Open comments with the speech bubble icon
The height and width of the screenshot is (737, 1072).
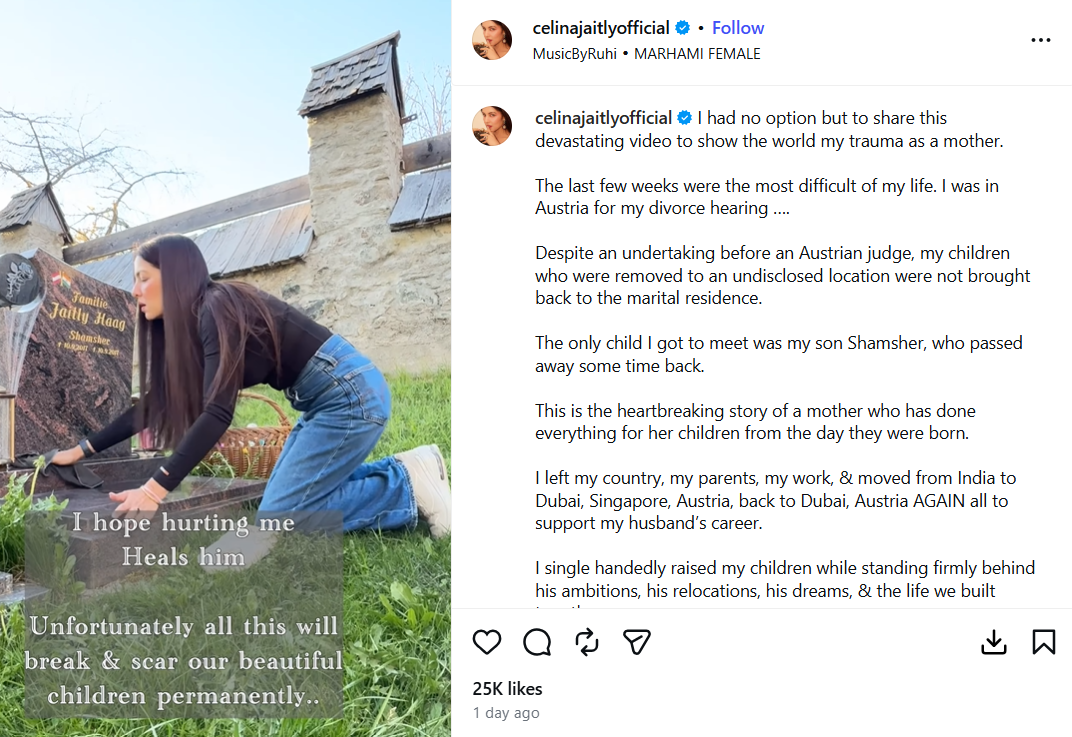pyautogui.click(x=537, y=642)
